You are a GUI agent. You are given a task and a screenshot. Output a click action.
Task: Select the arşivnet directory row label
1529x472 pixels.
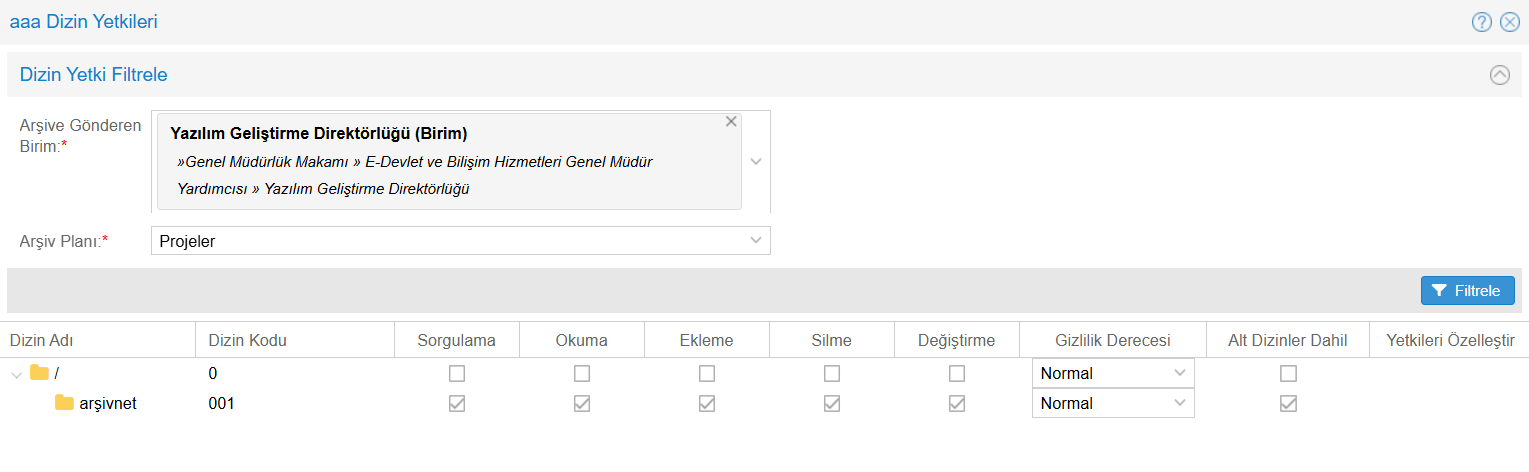tap(108, 404)
